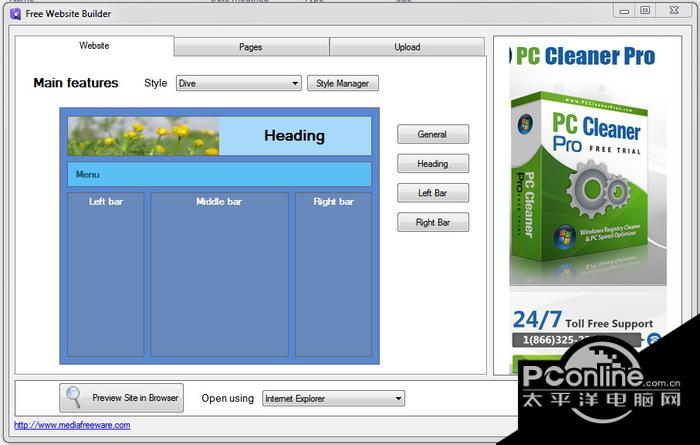Viewport: 700px width, 445px height.
Task: Open the Upload tab
Action: [x=407, y=47]
